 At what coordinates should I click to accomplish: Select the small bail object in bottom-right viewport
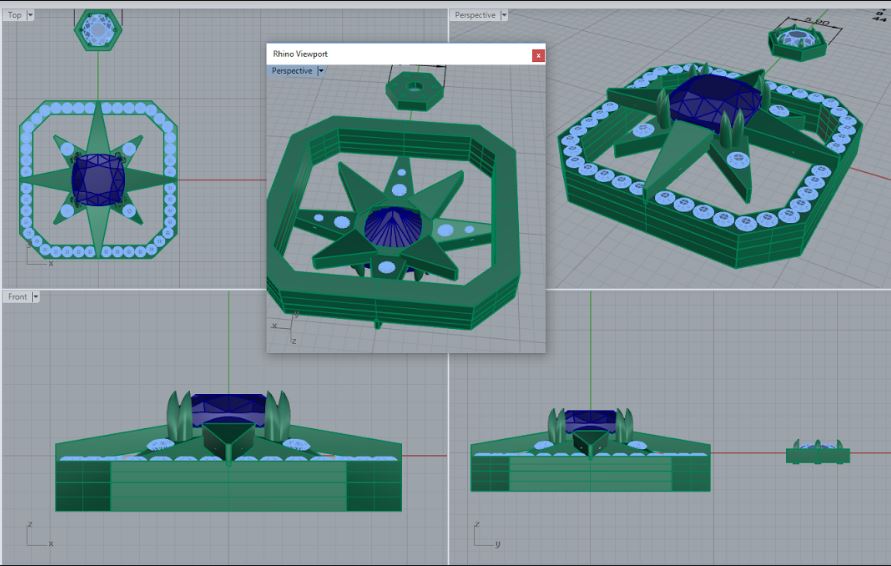pyautogui.click(x=817, y=453)
